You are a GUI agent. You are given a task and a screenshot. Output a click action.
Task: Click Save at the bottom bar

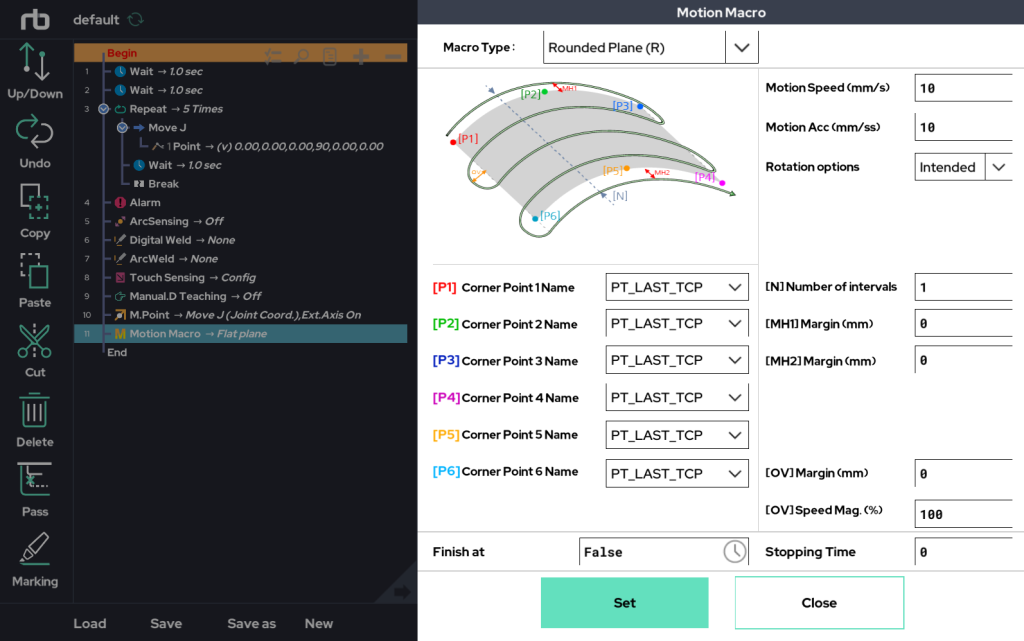click(x=166, y=623)
